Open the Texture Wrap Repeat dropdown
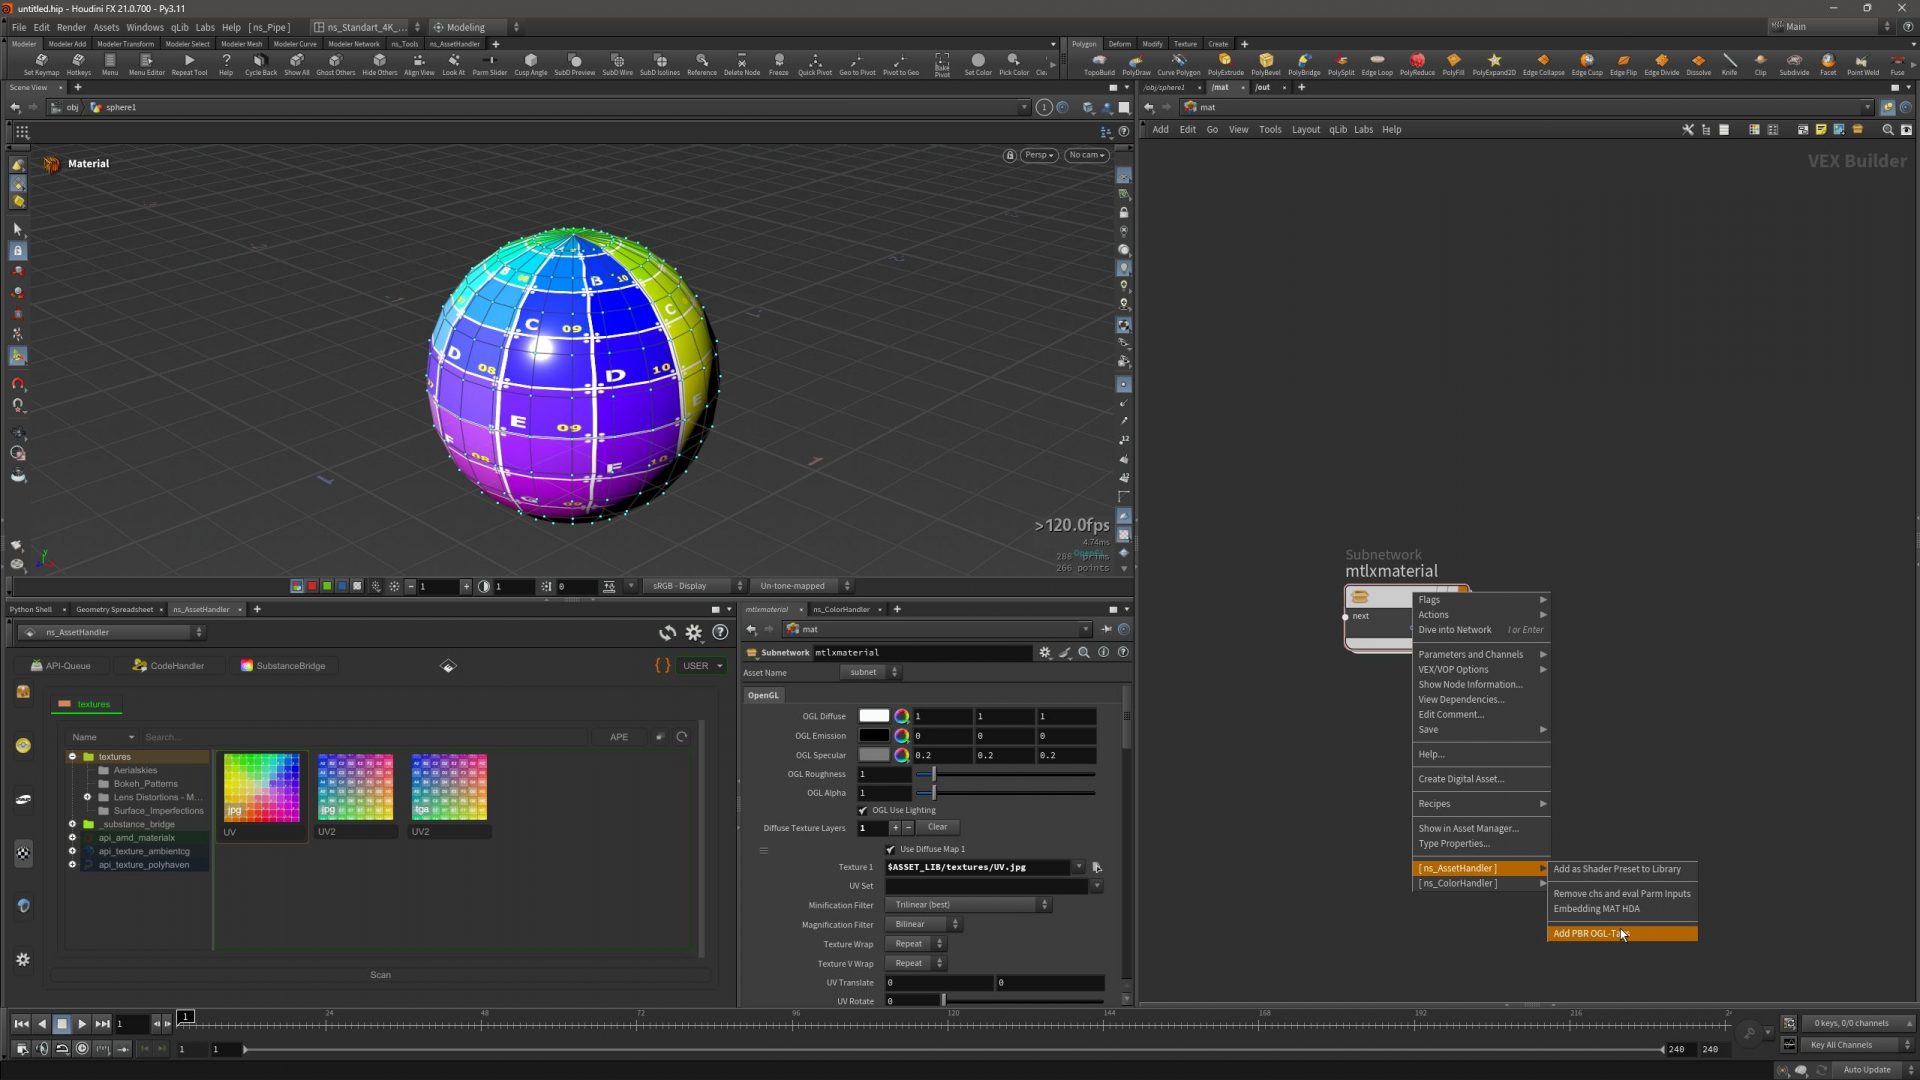The height and width of the screenshot is (1080, 1920). (x=915, y=944)
